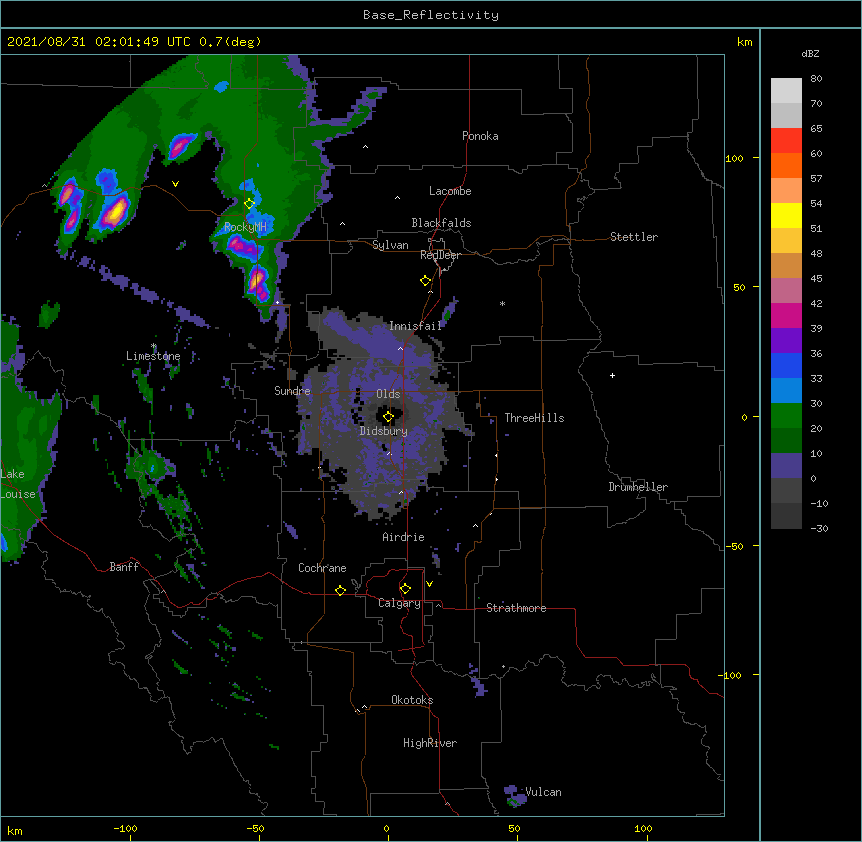The width and height of the screenshot is (862, 842).
Task: Click the Stettler town label
Action: (x=634, y=237)
